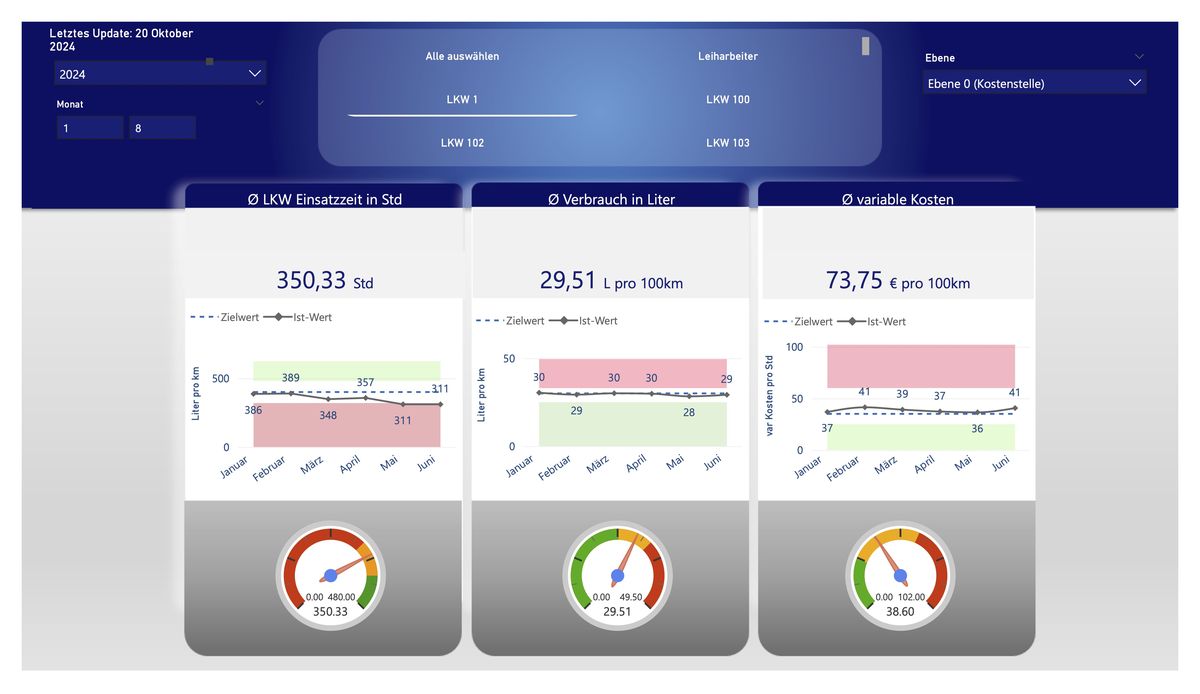
Task: Open the Ebene 0 (Kostenstelle) dropdown
Action: click(x=1034, y=83)
